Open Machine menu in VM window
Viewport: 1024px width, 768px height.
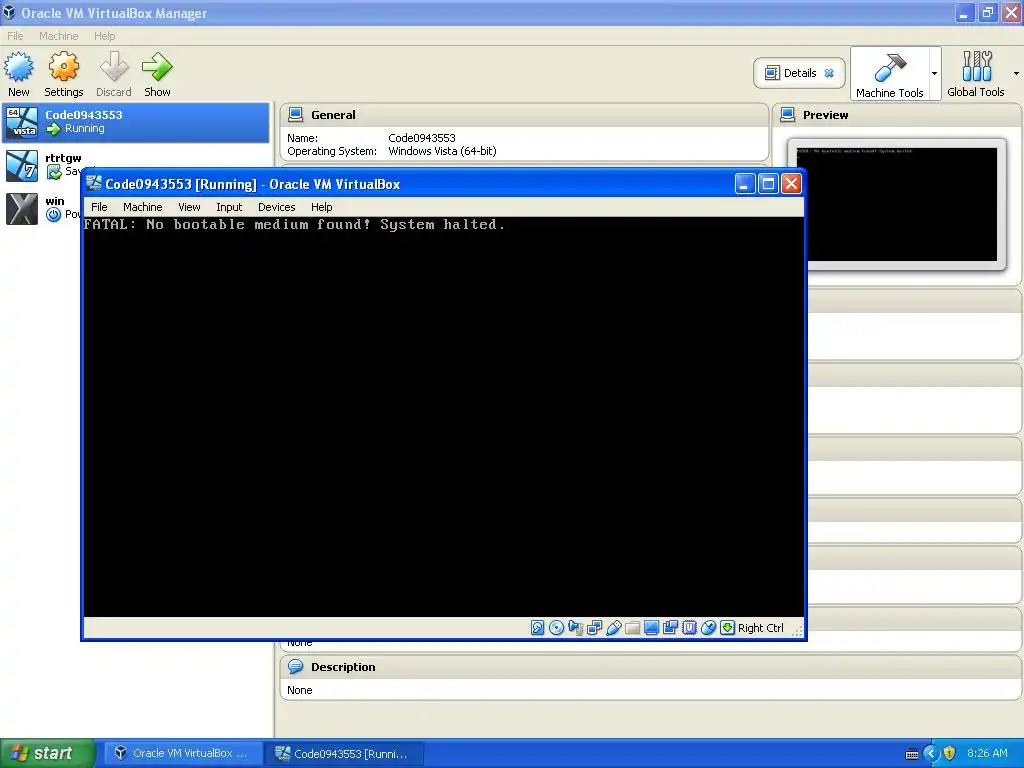142,207
